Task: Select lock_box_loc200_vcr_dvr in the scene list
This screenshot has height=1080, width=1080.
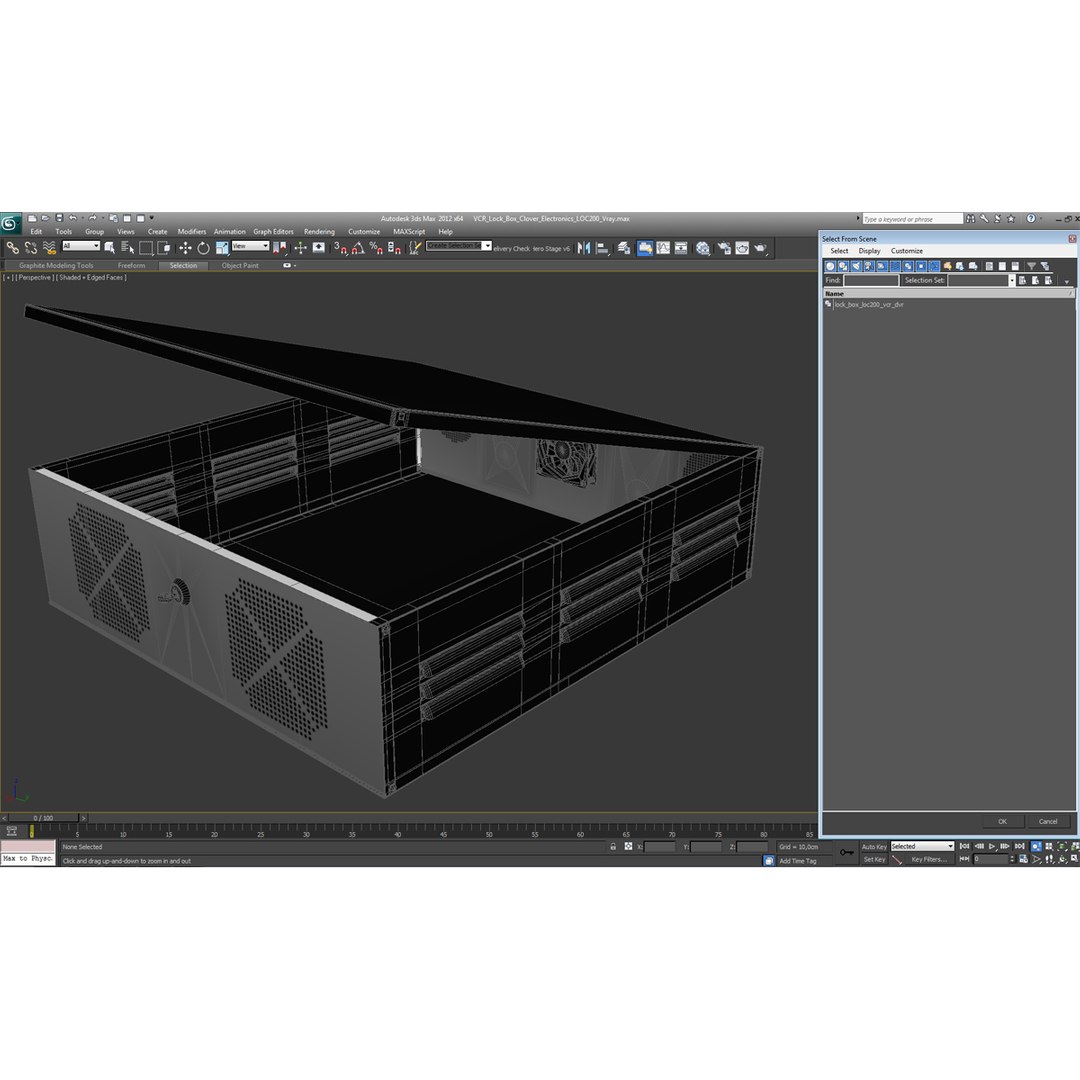Action: pyautogui.click(x=869, y=304)
